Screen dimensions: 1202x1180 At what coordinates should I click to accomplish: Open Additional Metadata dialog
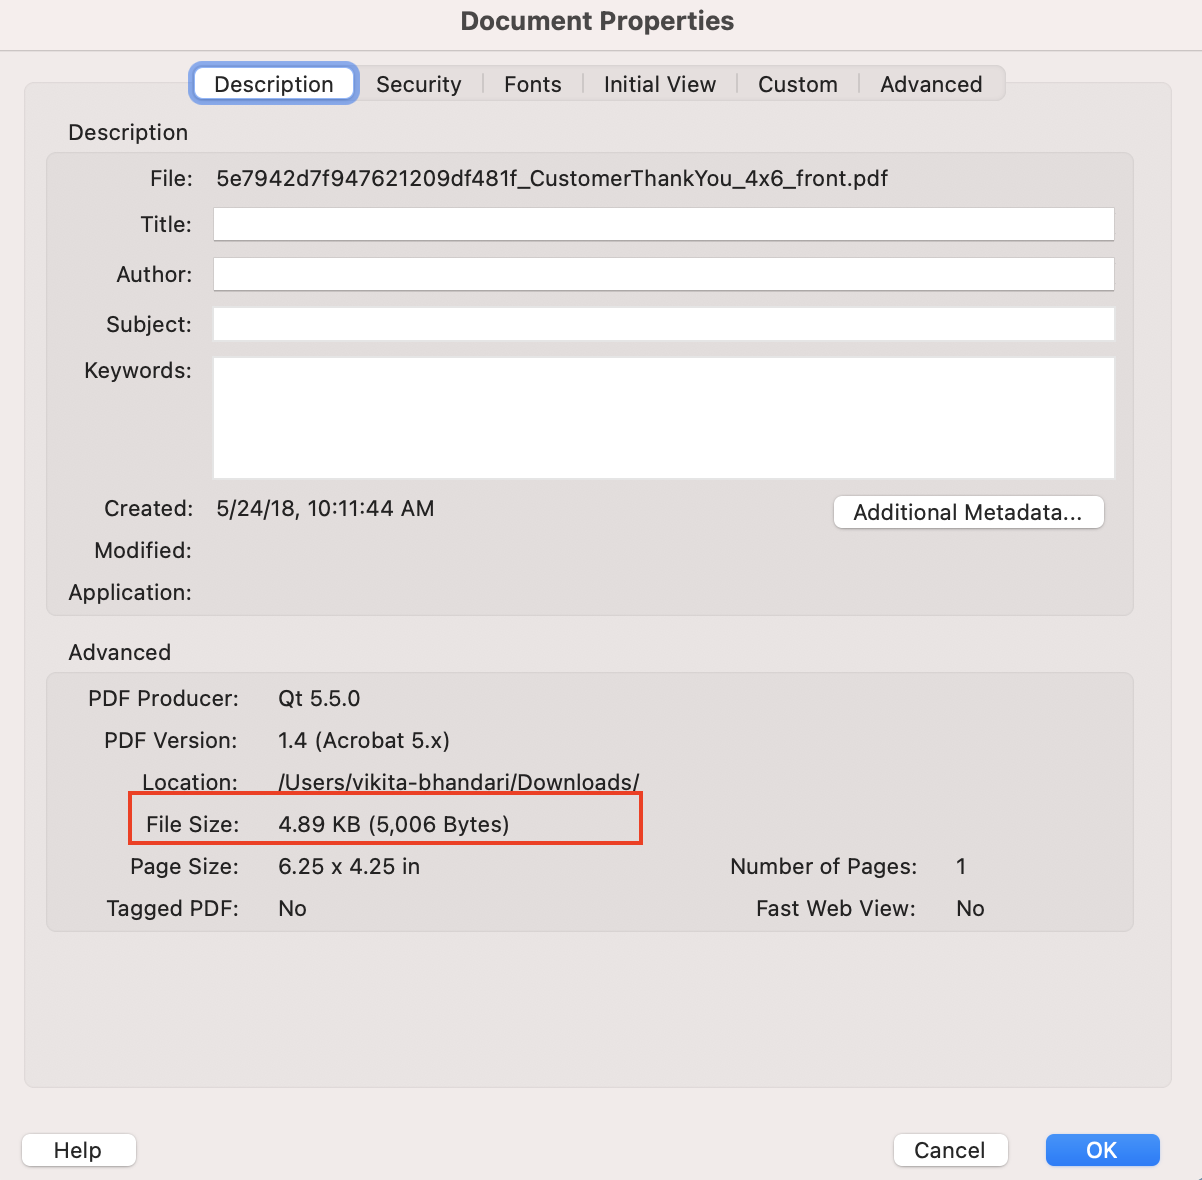968,512
